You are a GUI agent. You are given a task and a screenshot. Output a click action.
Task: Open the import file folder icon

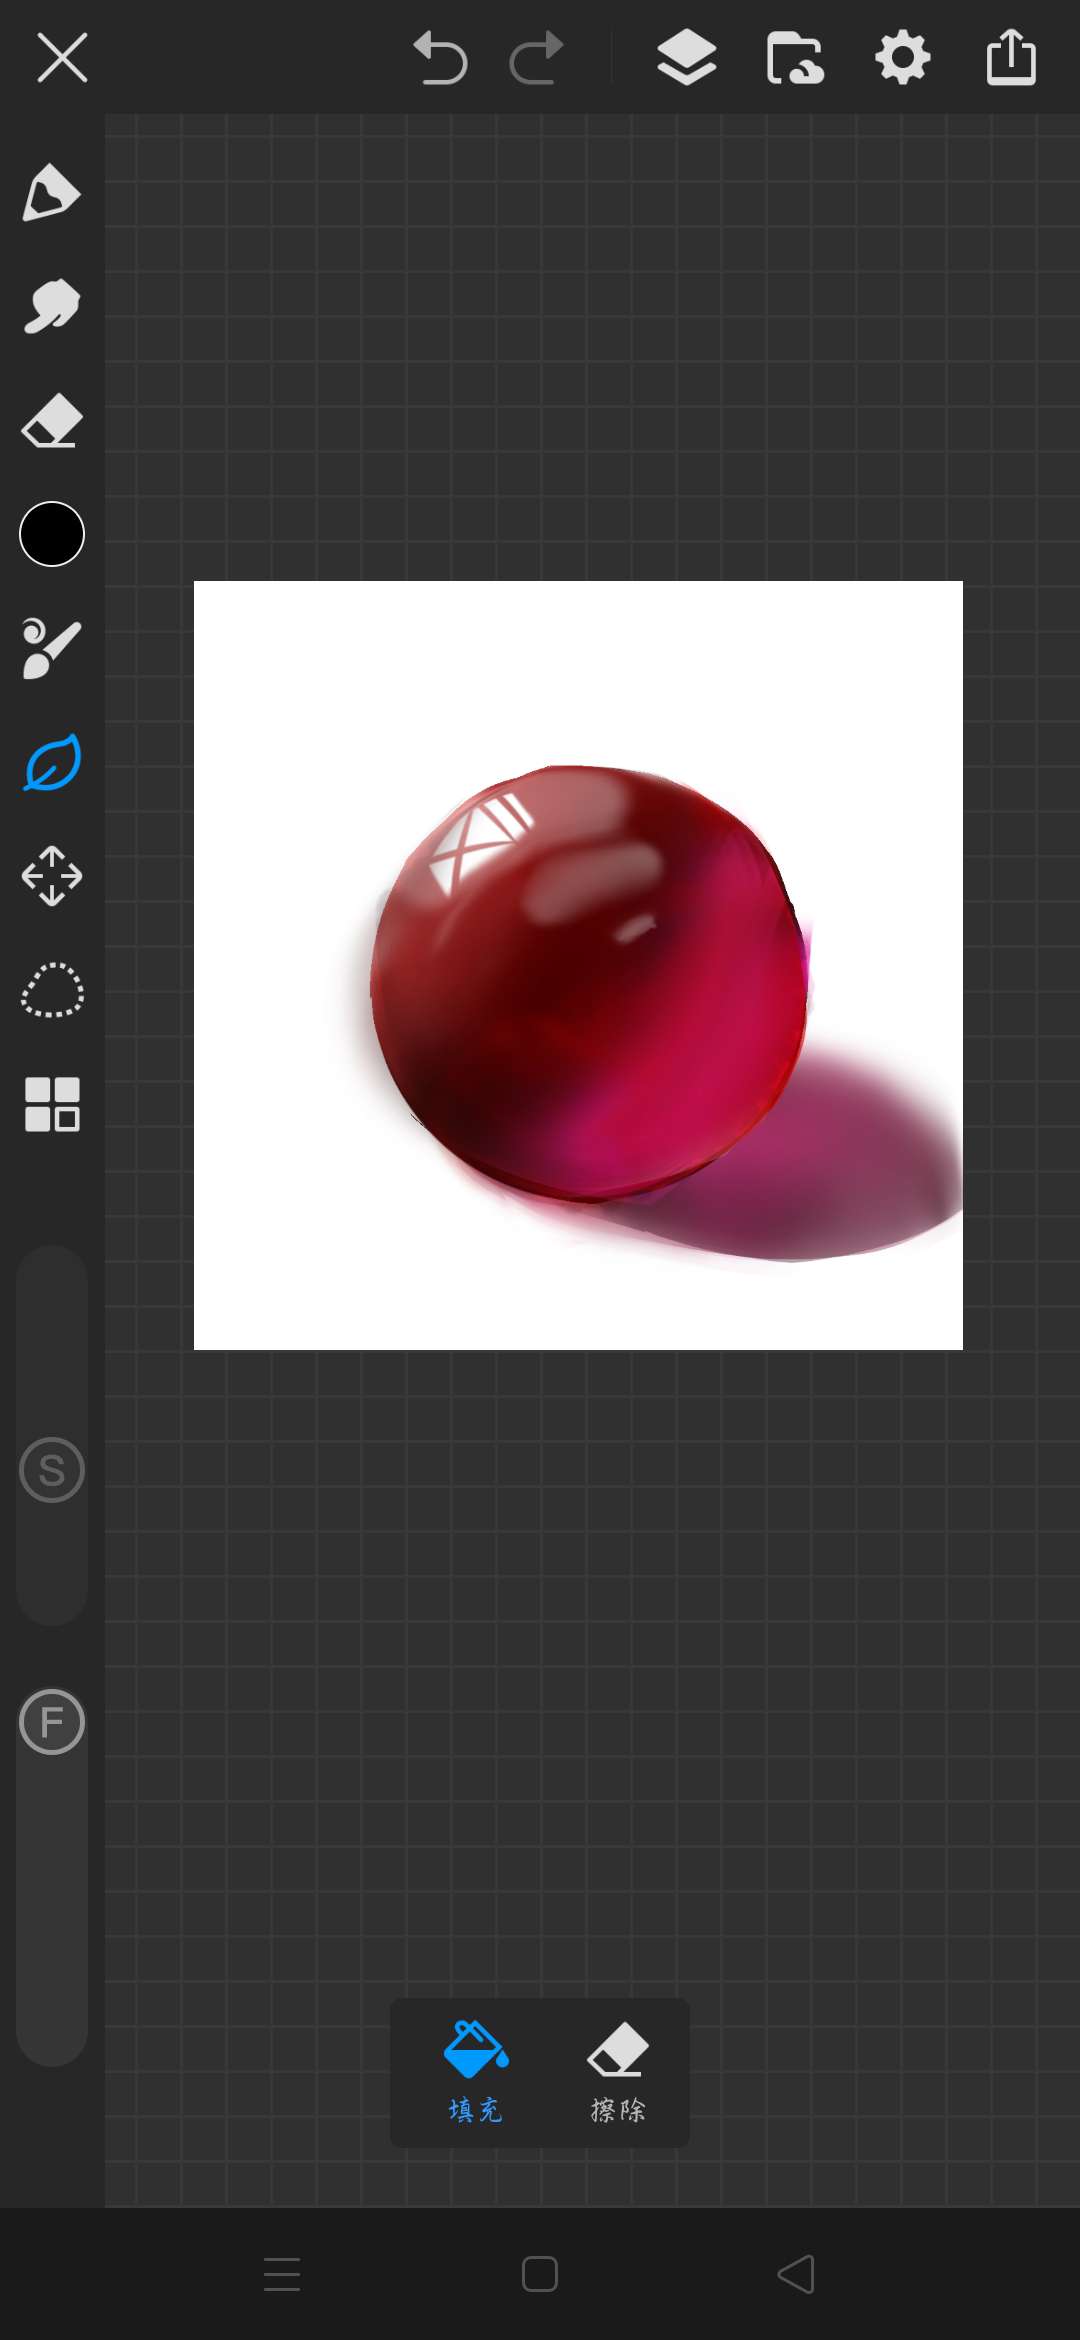[795, 58]
